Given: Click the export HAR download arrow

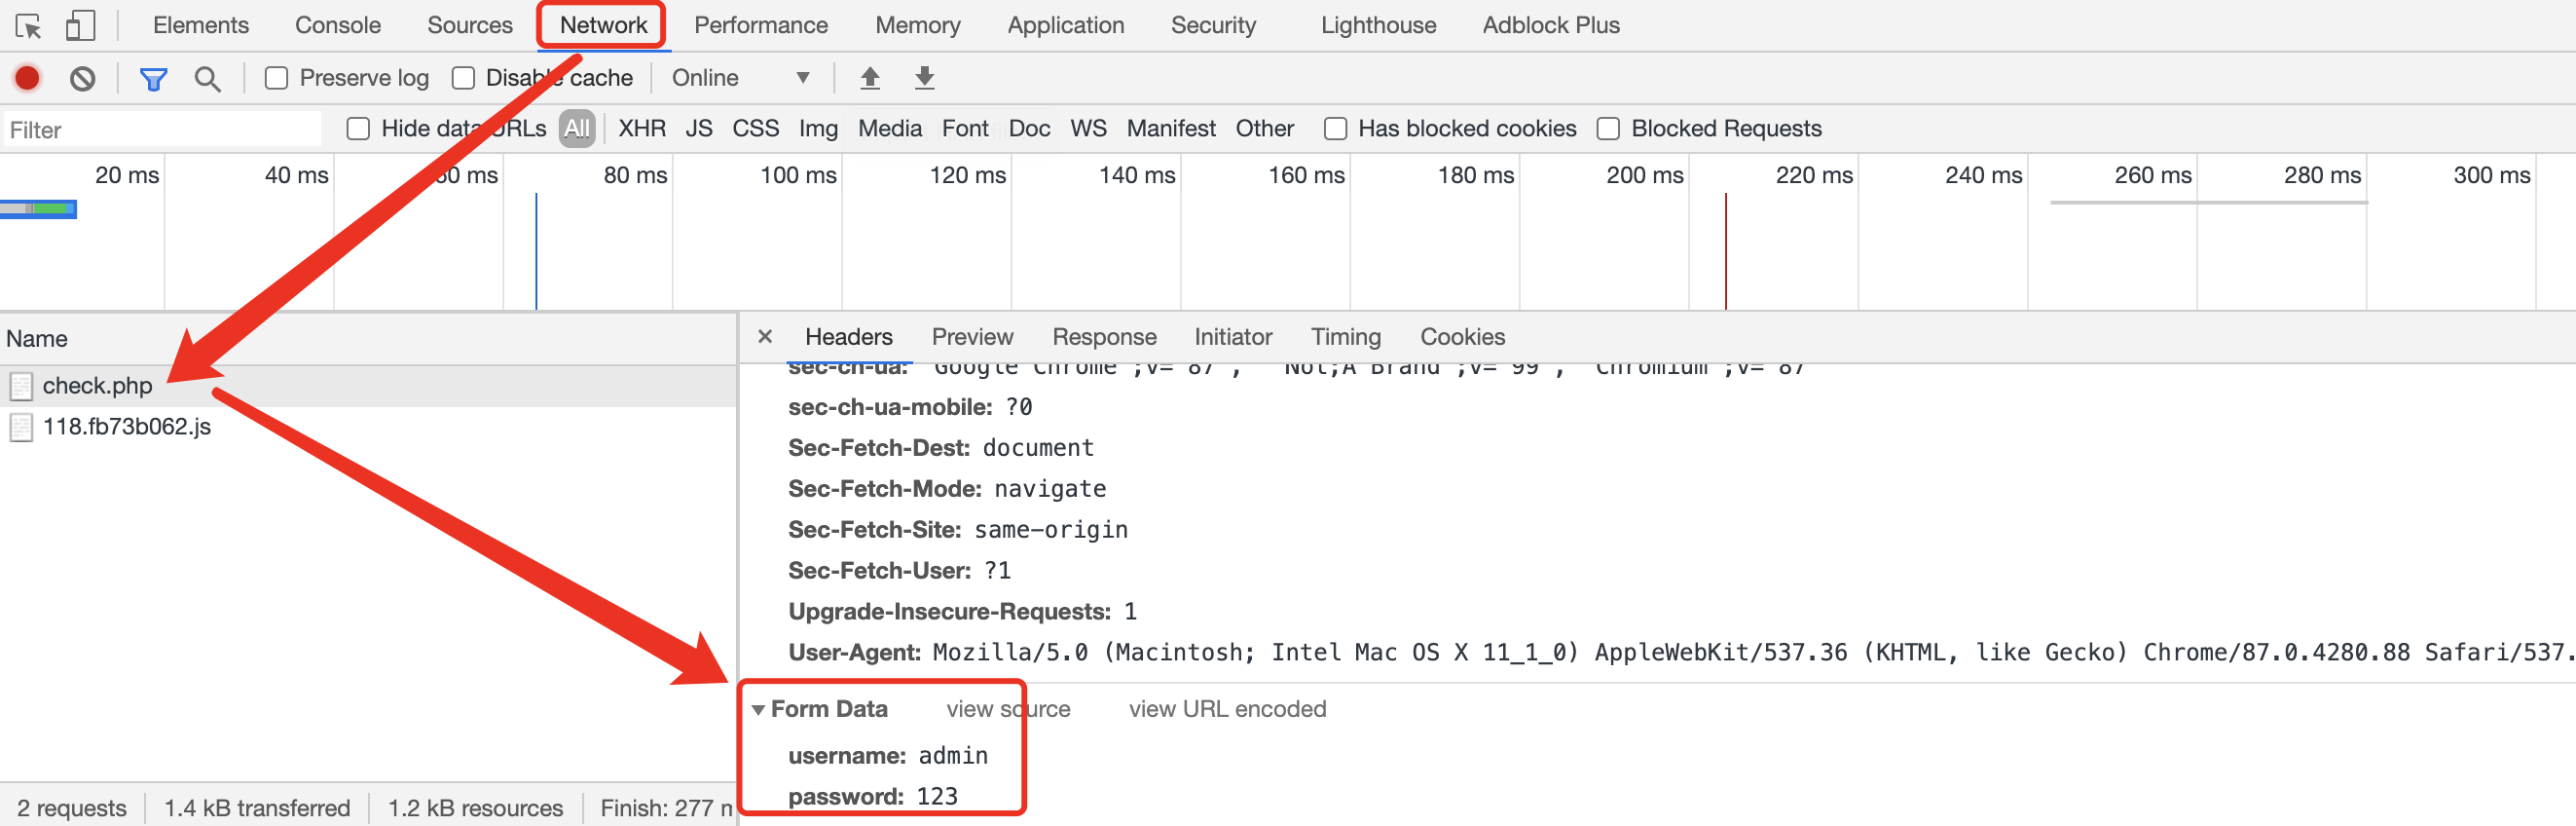Looking at the screenshot, I should (x=925, y=78).
